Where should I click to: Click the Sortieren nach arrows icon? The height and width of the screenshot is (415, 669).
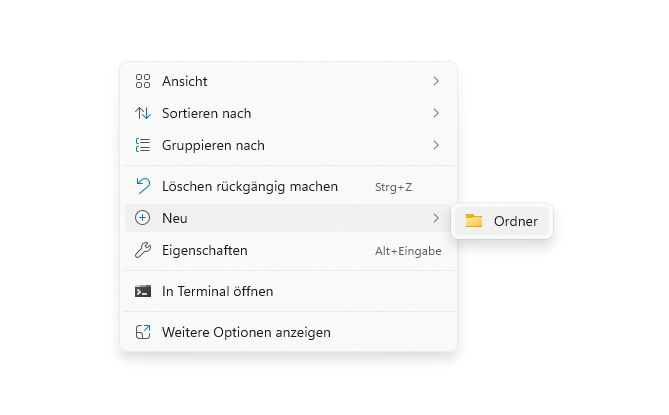pos(143,113)
